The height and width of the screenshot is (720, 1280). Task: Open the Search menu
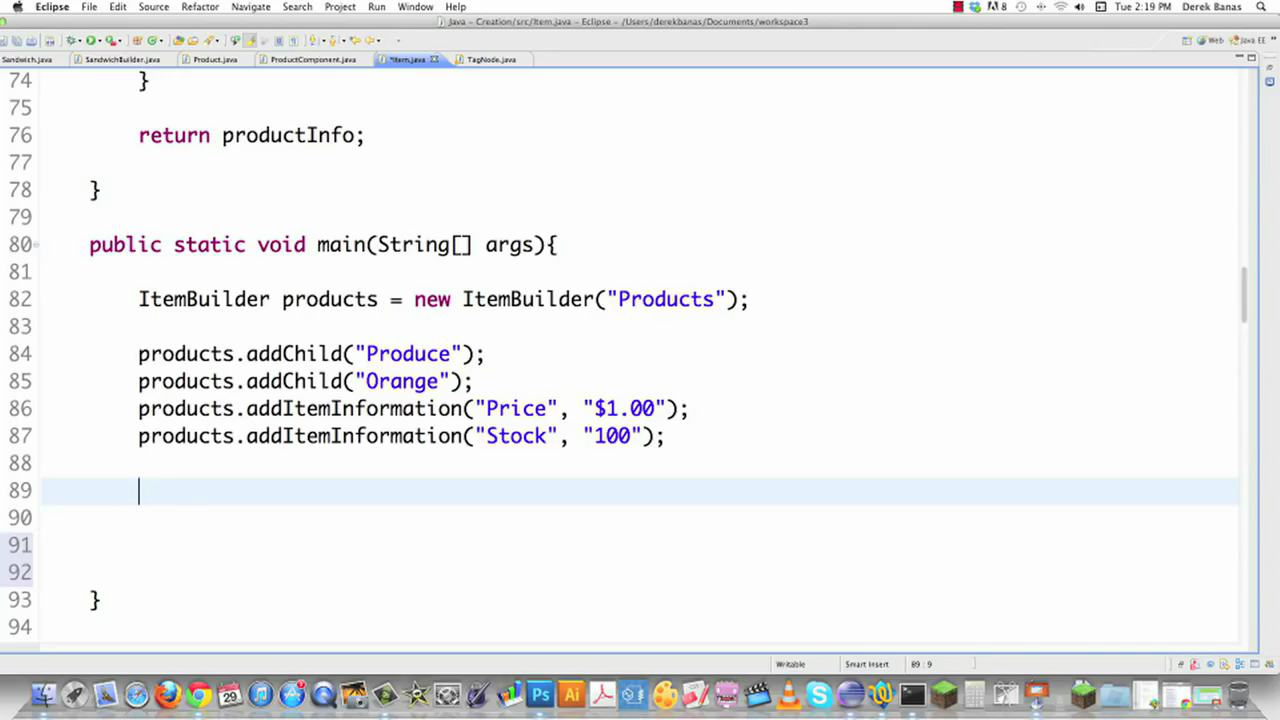pyautogui.click(x=297, y=7)
